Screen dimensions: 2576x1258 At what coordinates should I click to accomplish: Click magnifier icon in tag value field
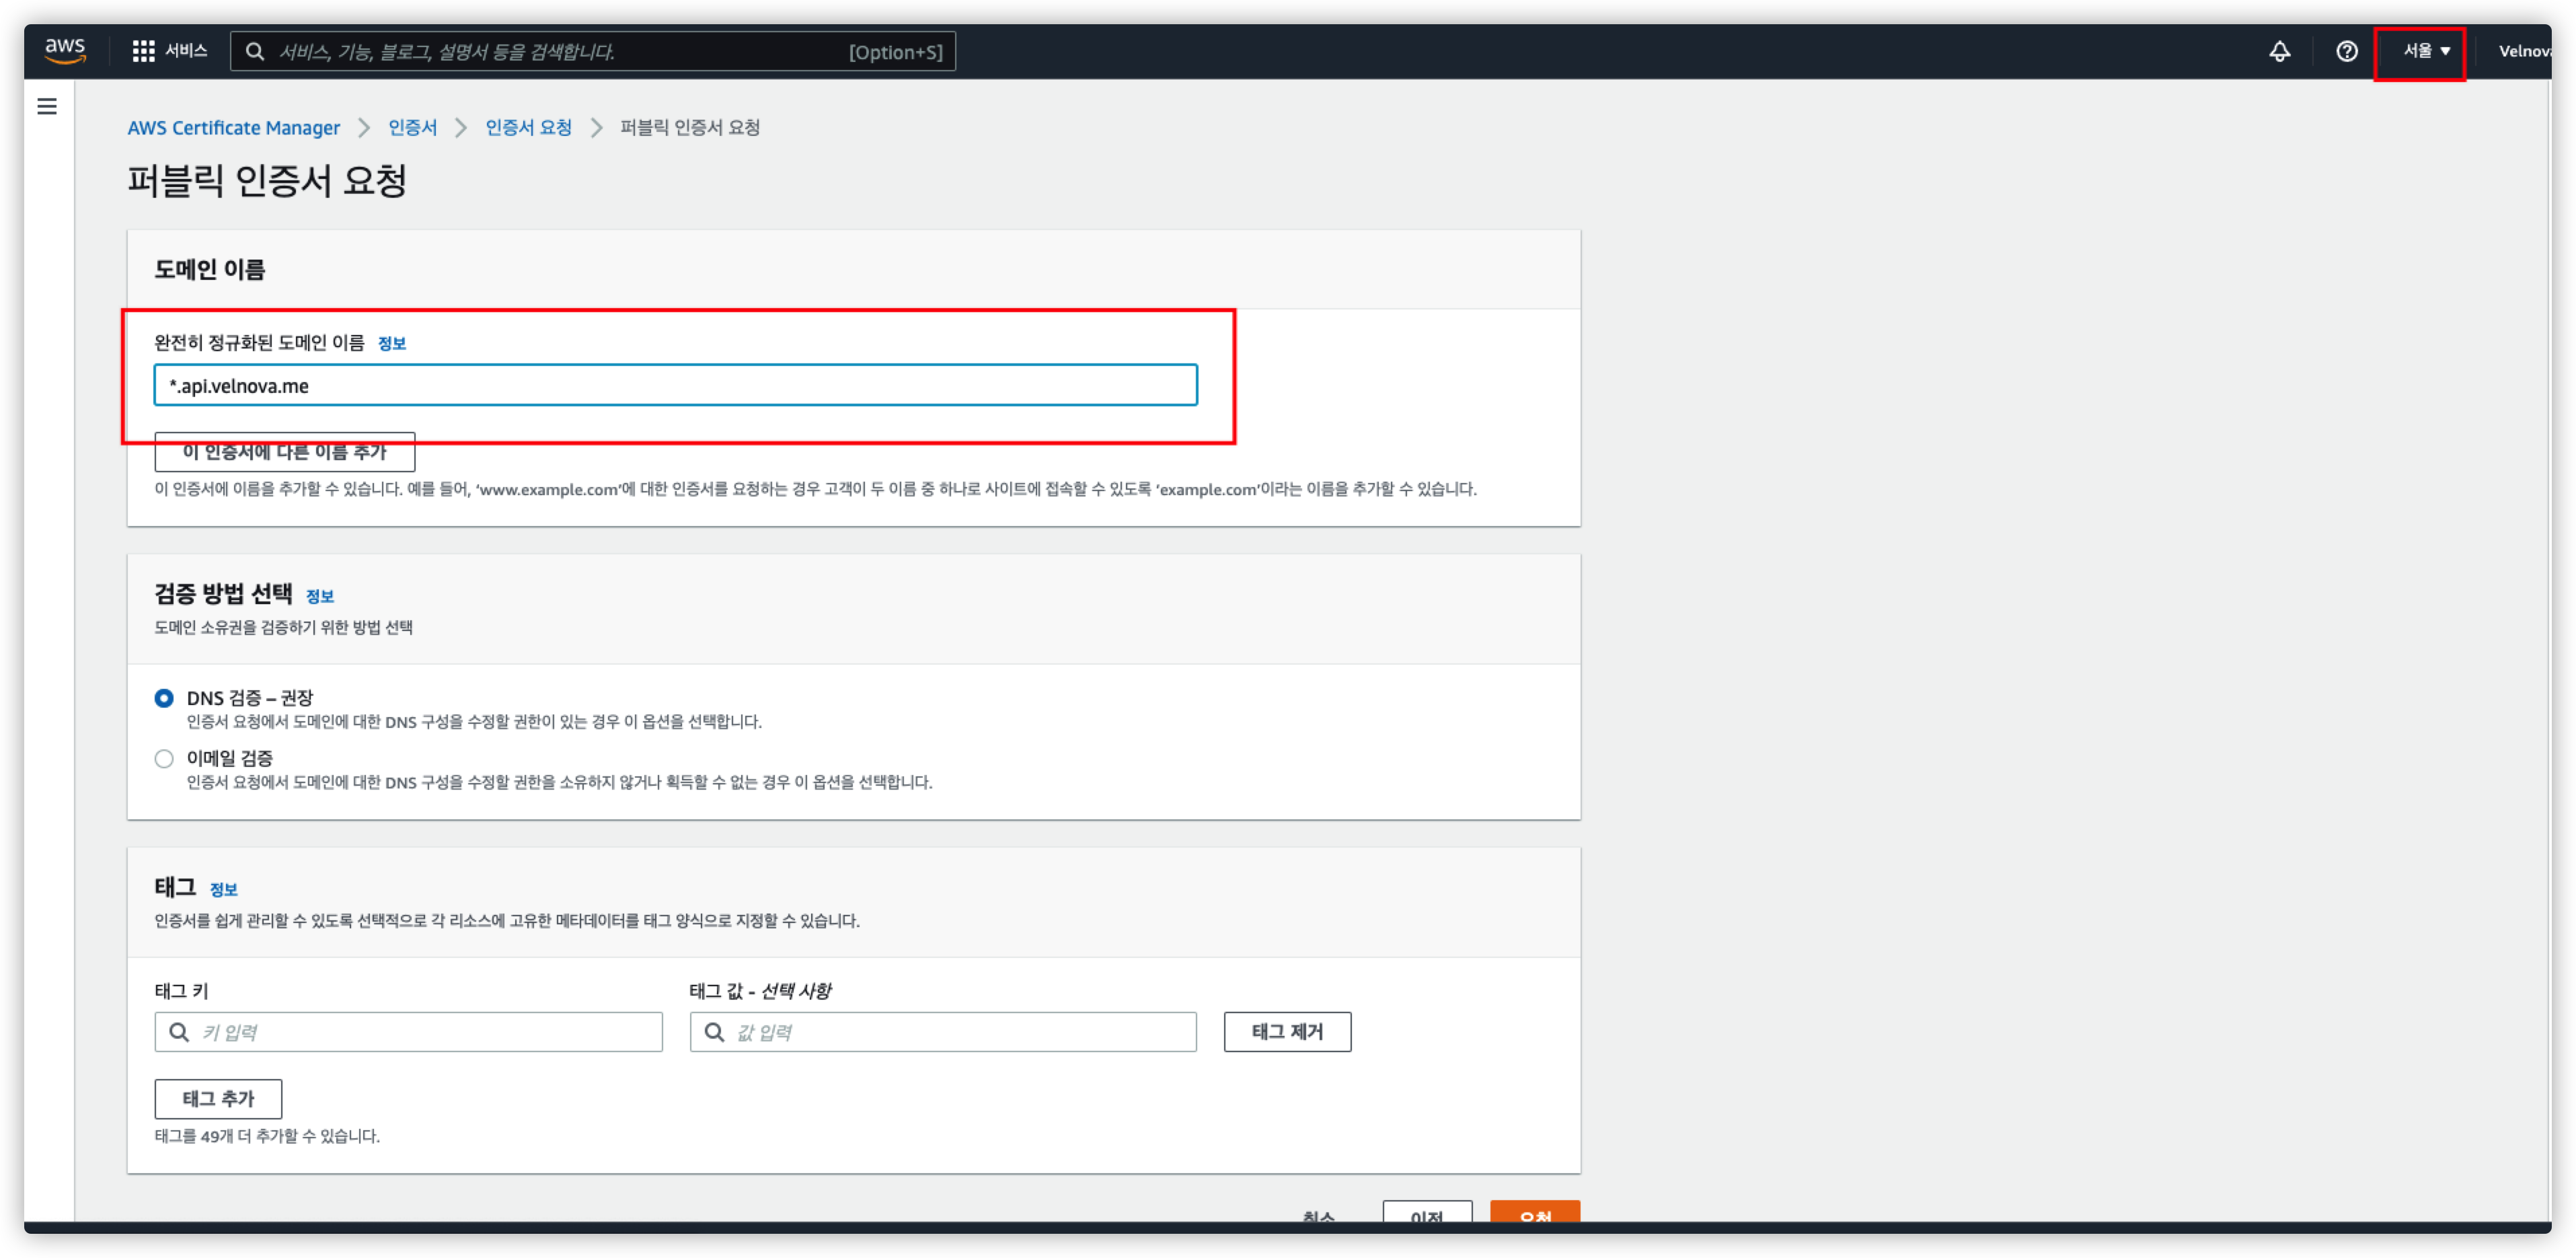point(714,1032)
